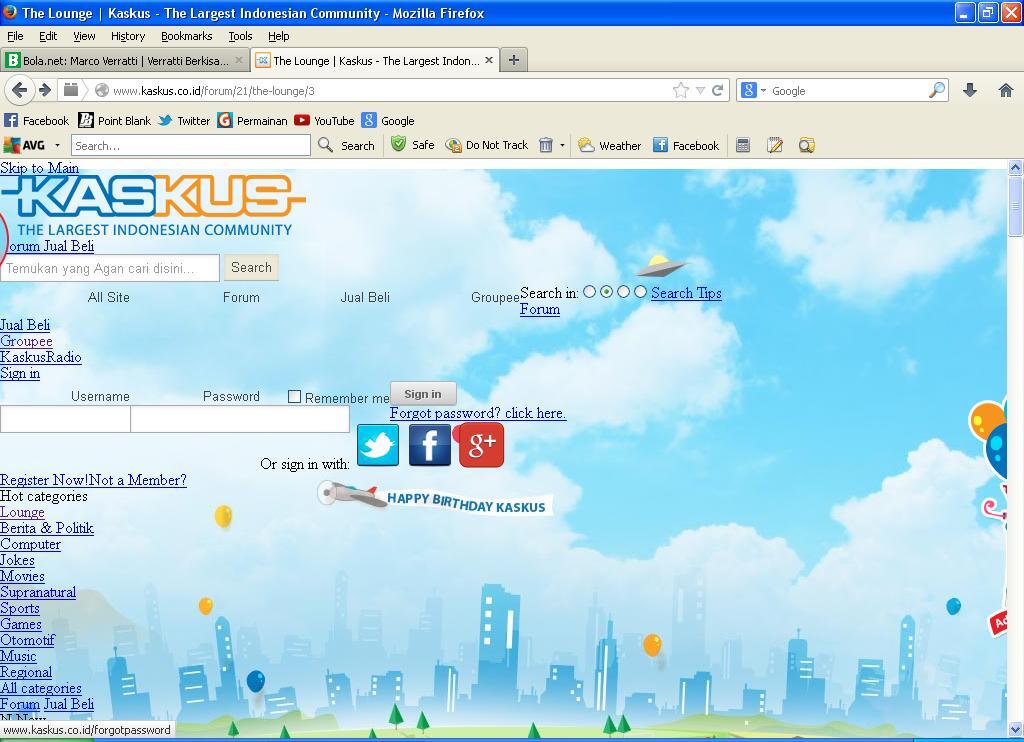The width and height of the screenshot is (1024, 742).
Task: Go to the Home page icon
Action: tap(1006, 90)
